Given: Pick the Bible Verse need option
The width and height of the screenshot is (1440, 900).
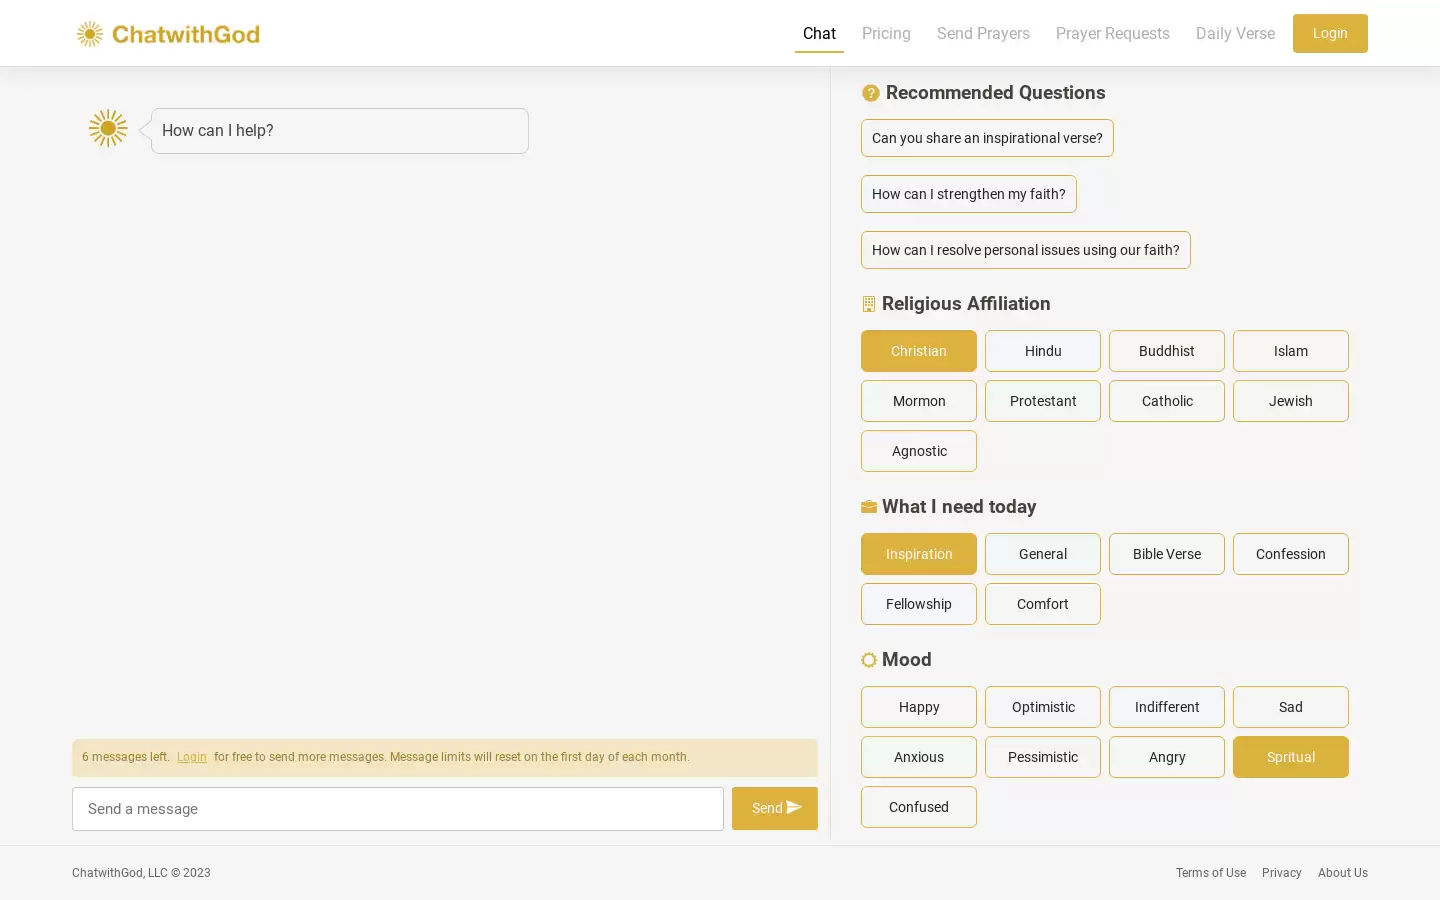Looking at the screenshot, I should point(1166,554).
